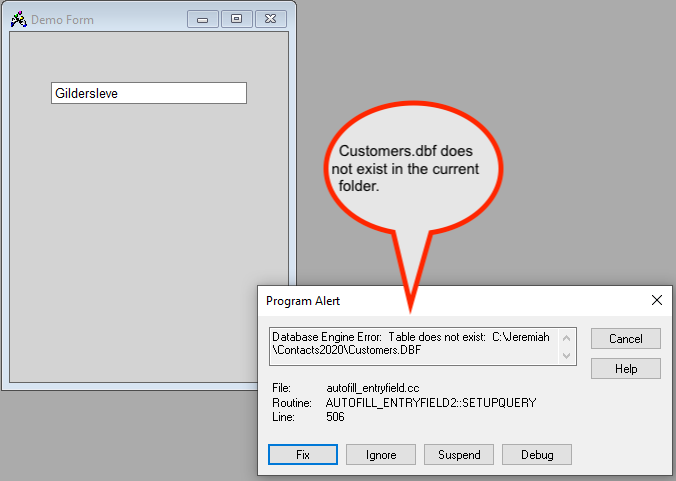Hit the Suspend button
Screen dimensions: 676x481
pos(459,455)
